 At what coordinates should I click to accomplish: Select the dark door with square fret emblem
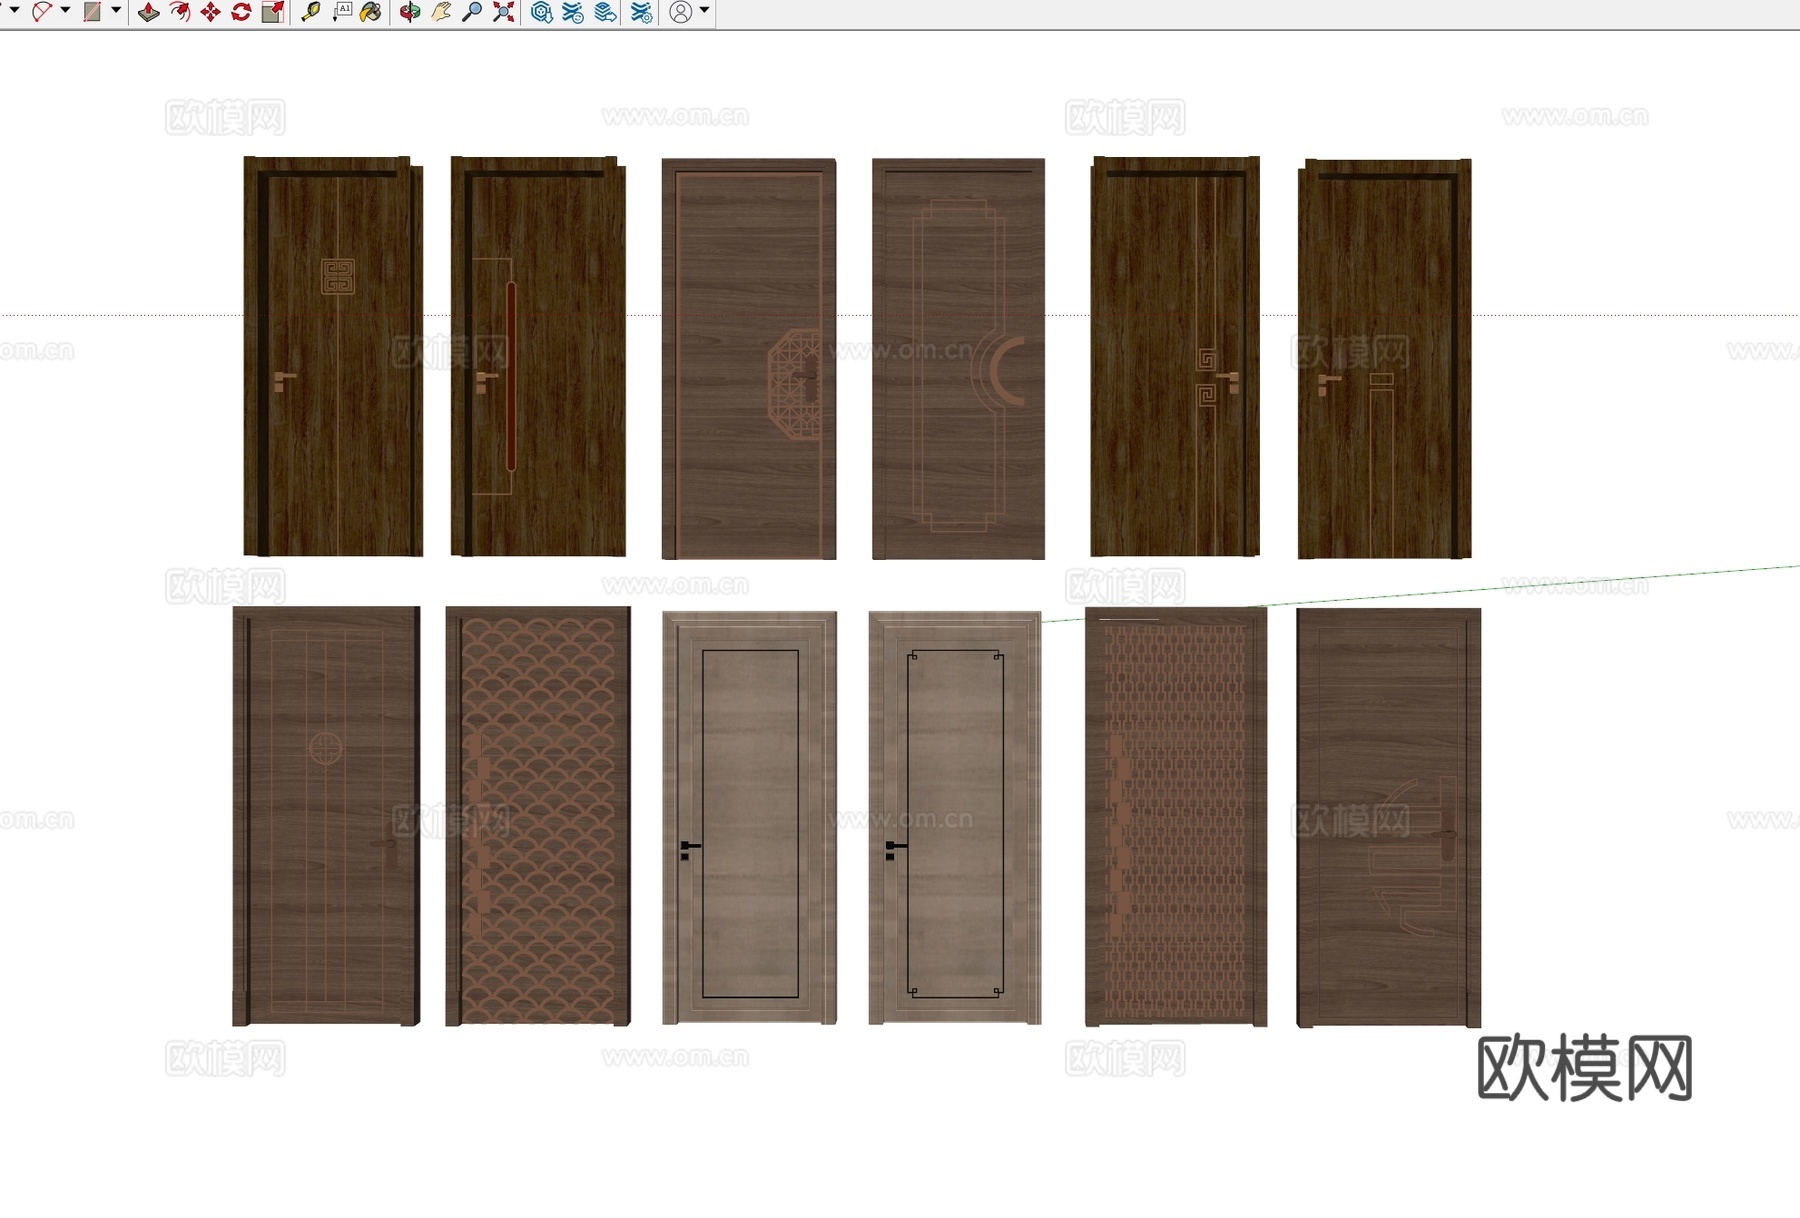pos(333,356)
